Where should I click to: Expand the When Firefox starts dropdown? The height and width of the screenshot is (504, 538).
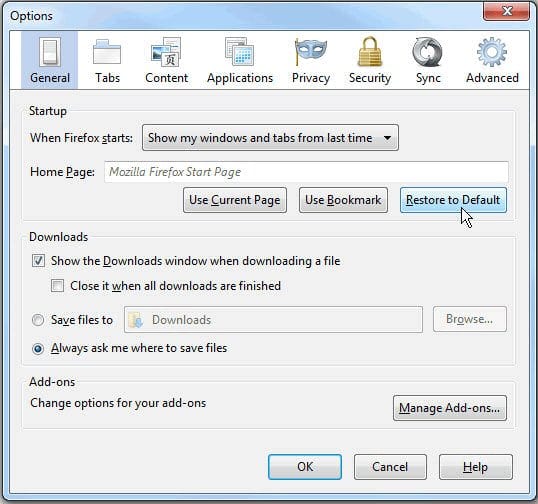[270, 138]
